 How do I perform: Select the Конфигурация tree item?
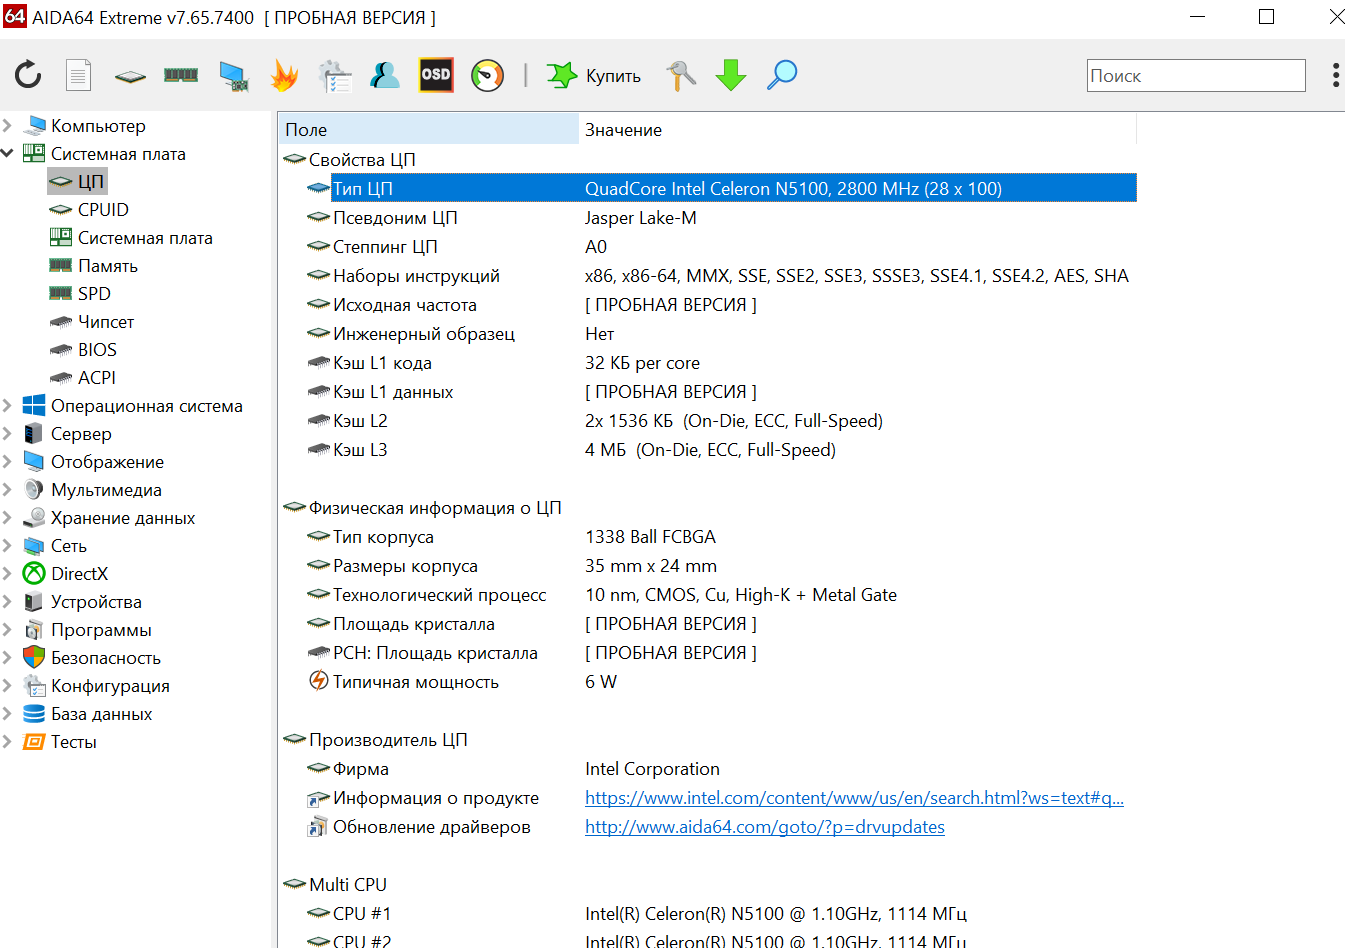click(110, 686)
